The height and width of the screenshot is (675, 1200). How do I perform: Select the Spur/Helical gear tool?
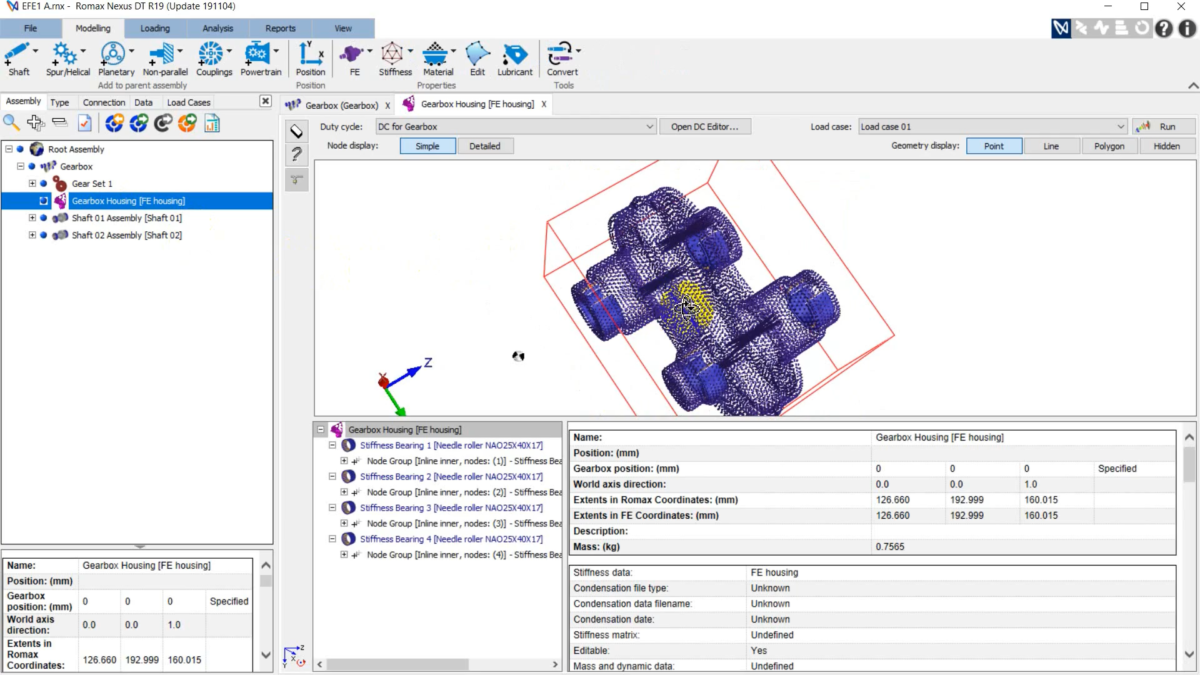[68, 58]
